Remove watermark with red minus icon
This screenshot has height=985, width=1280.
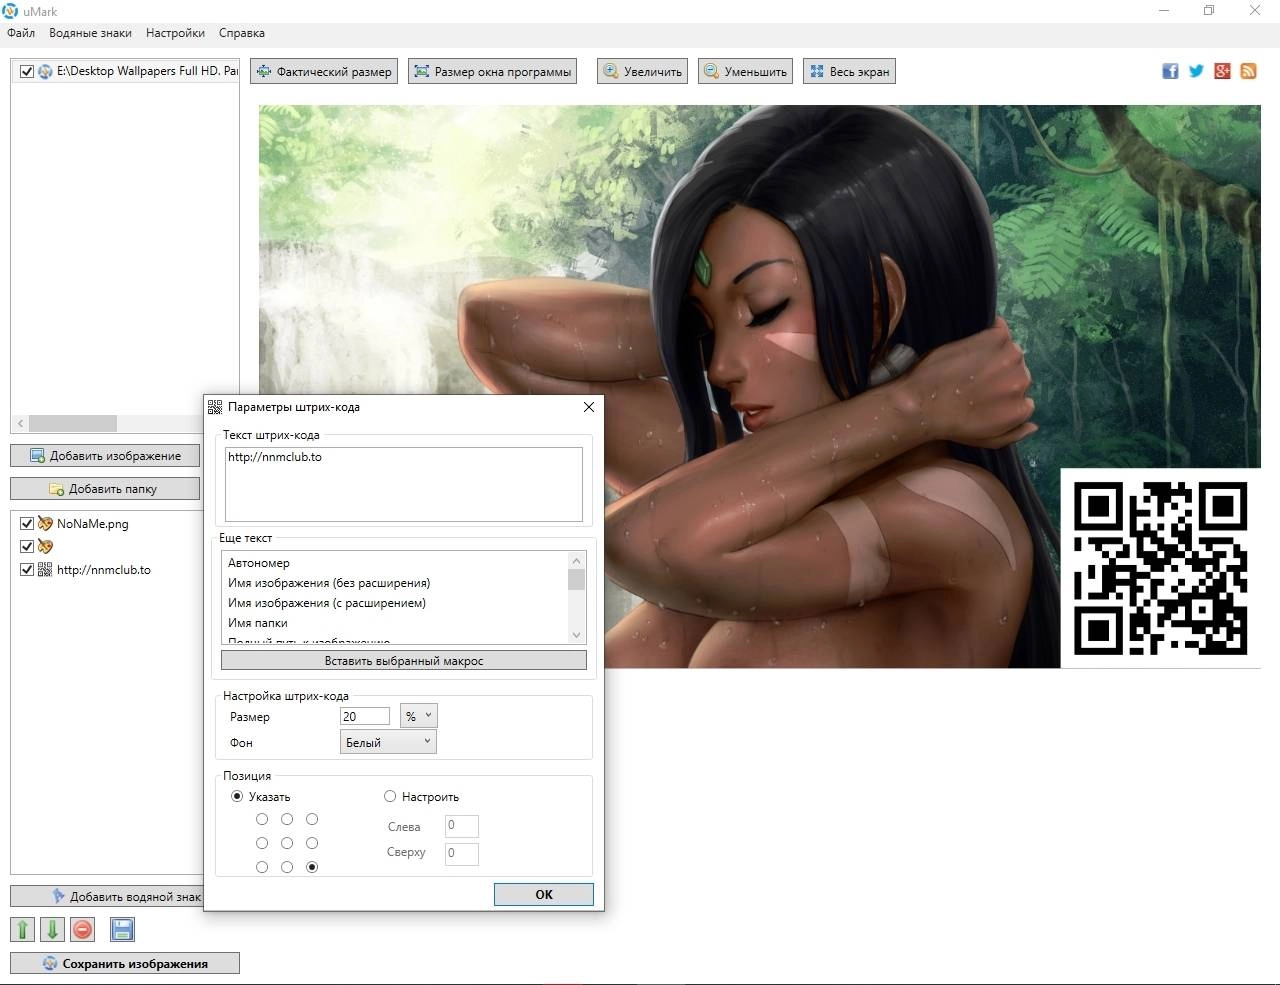(x=83, y=930)
